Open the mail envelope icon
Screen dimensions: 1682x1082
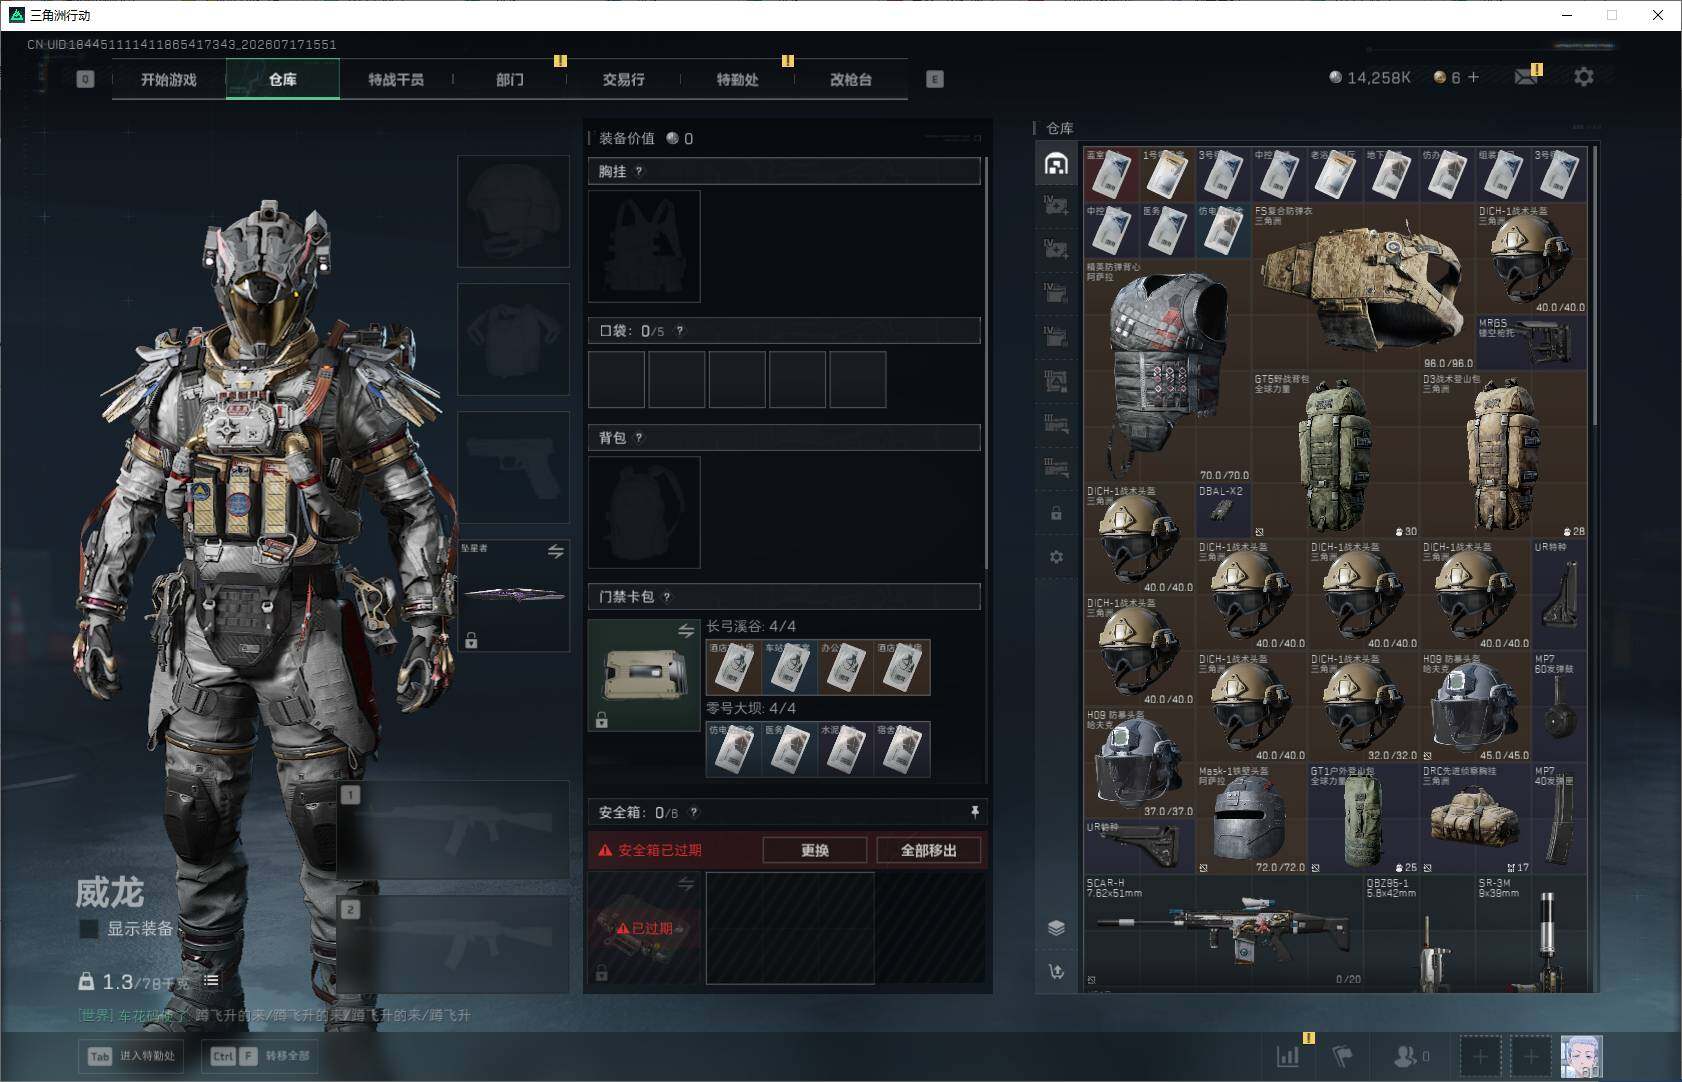coord(1526,77)
